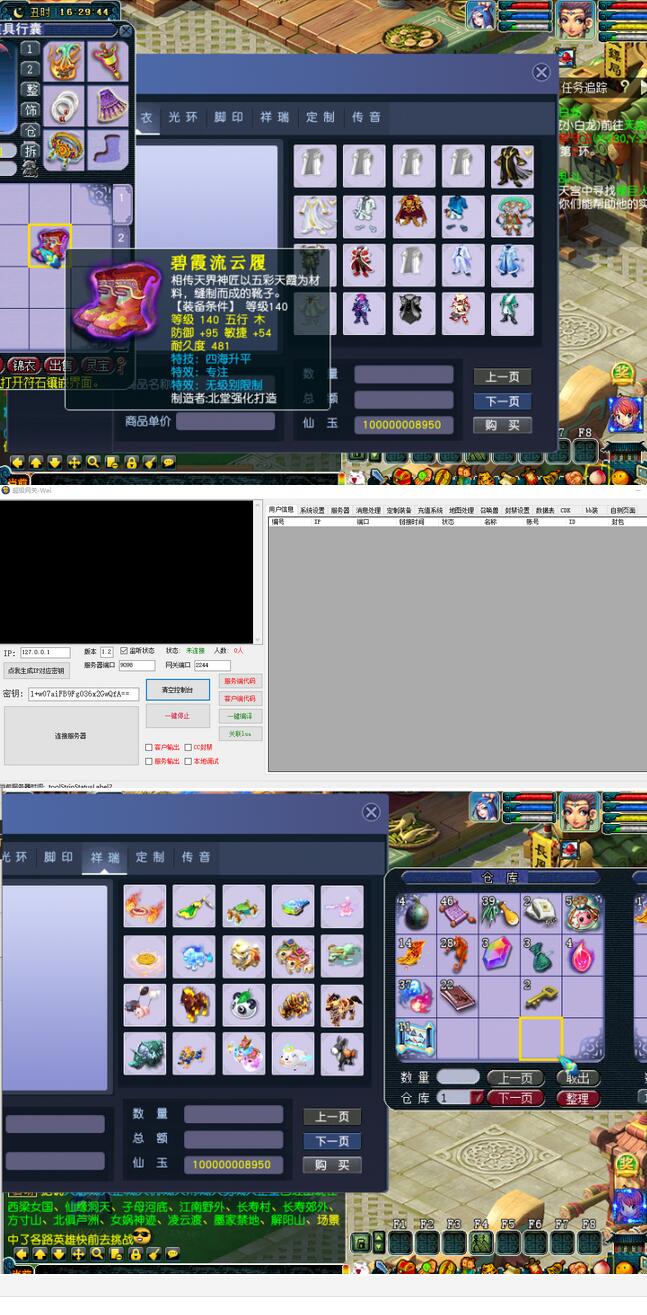Enable the 客户输出 checkbox
Viewport: 647px width, 1315px height.
click(149, 747)
